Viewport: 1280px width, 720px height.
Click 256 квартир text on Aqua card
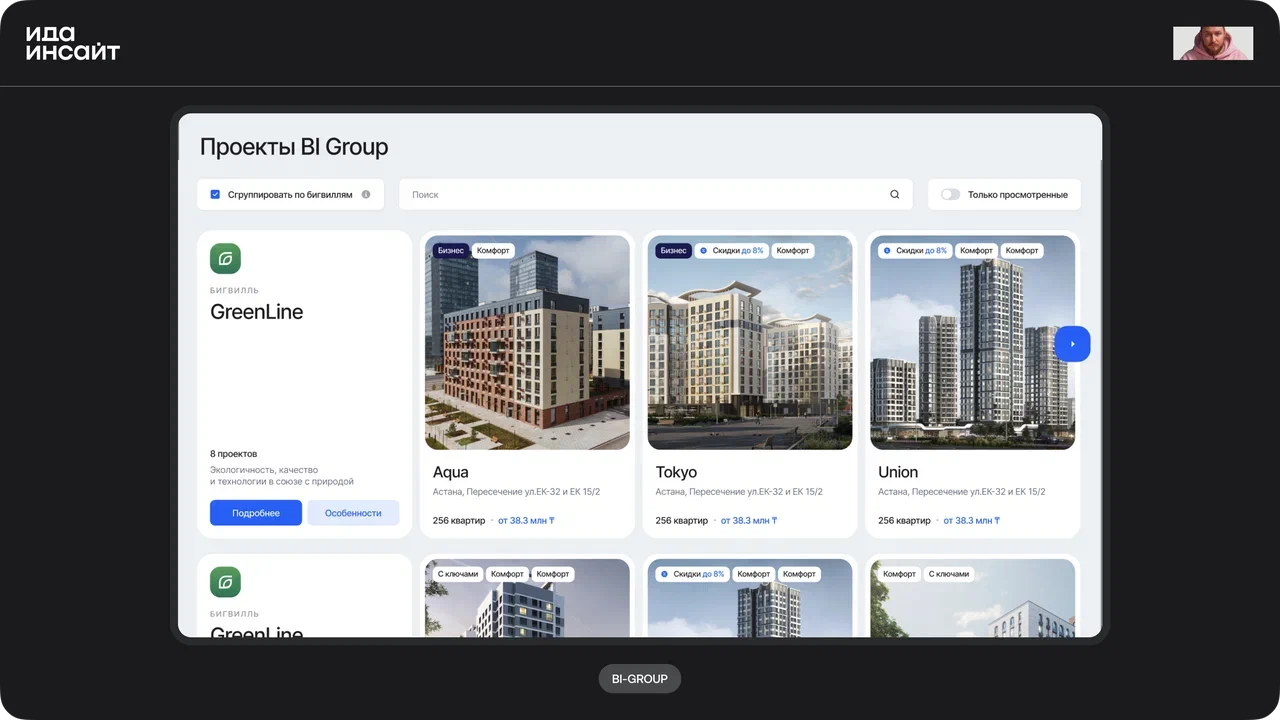point(459,521)
